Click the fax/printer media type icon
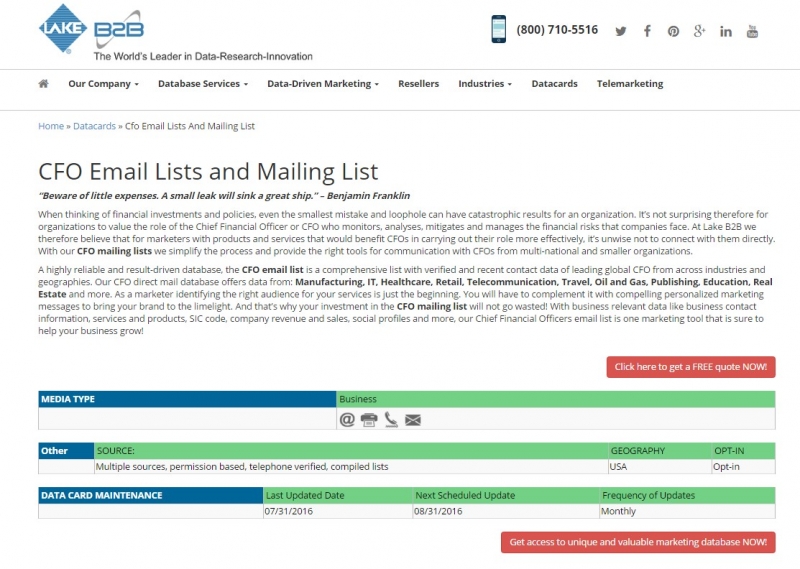This screenshot has height=569, width=800. coord(369,419)
